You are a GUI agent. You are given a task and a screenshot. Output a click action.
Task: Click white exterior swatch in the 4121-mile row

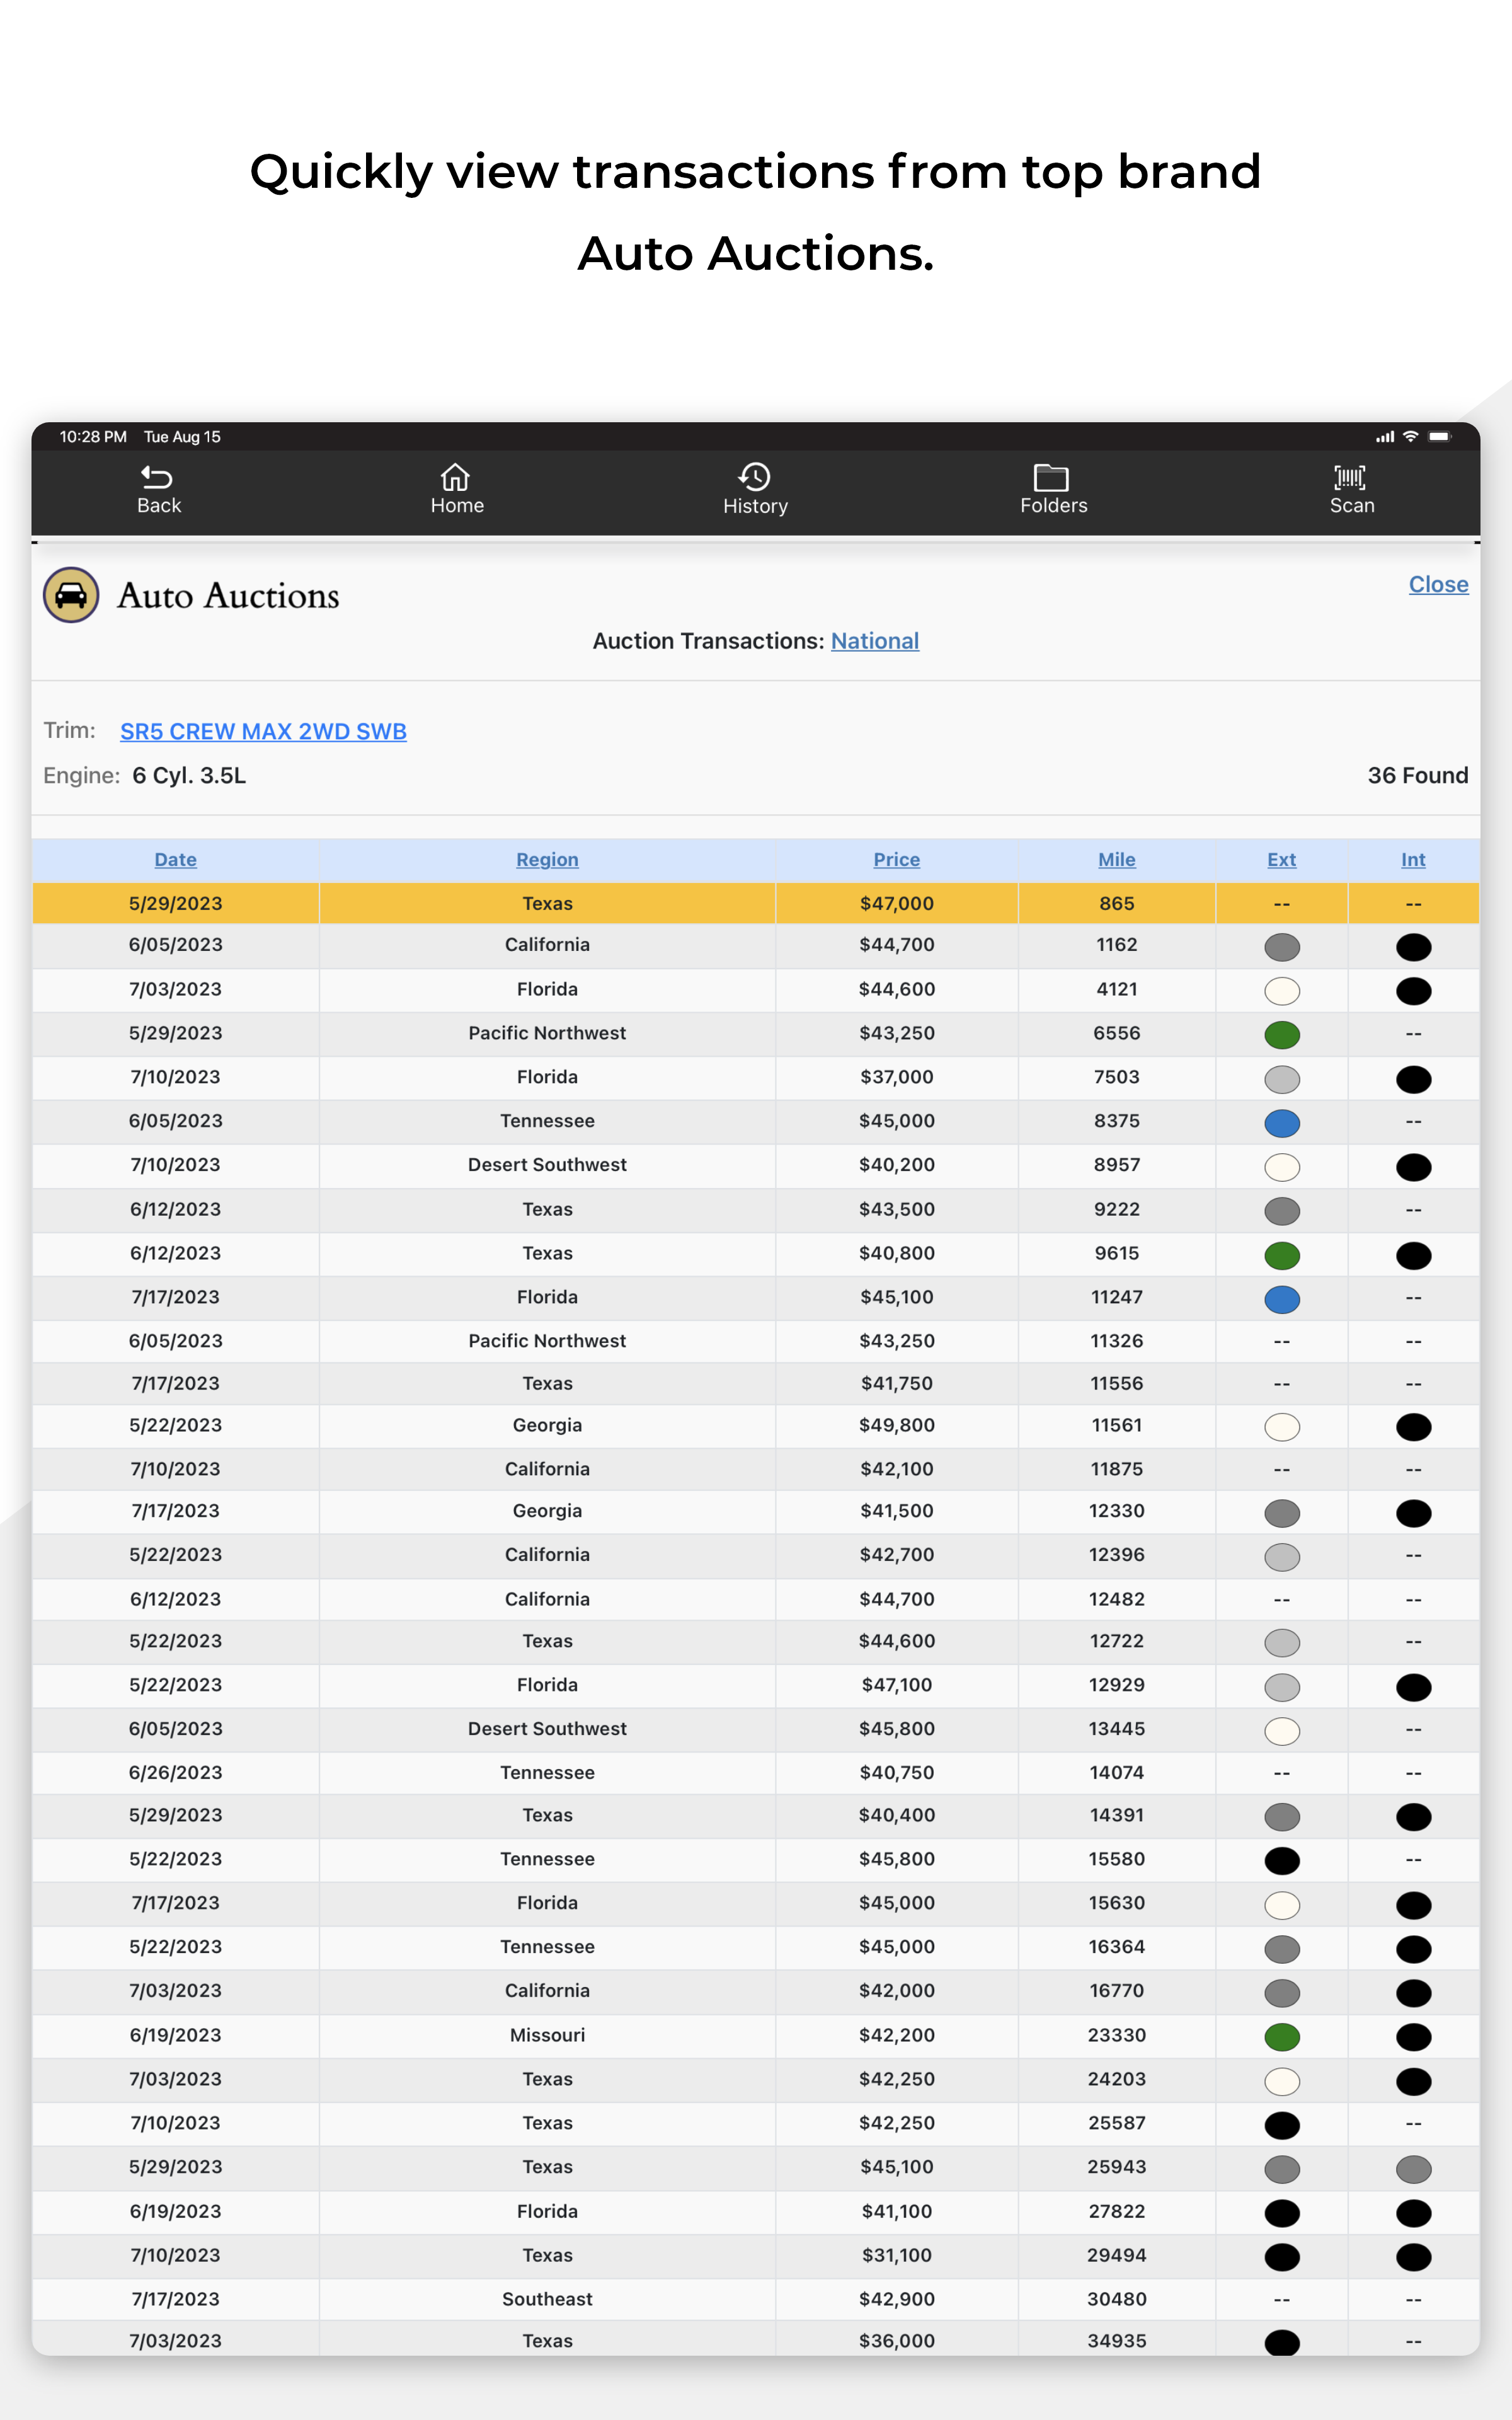point(1282,991)
